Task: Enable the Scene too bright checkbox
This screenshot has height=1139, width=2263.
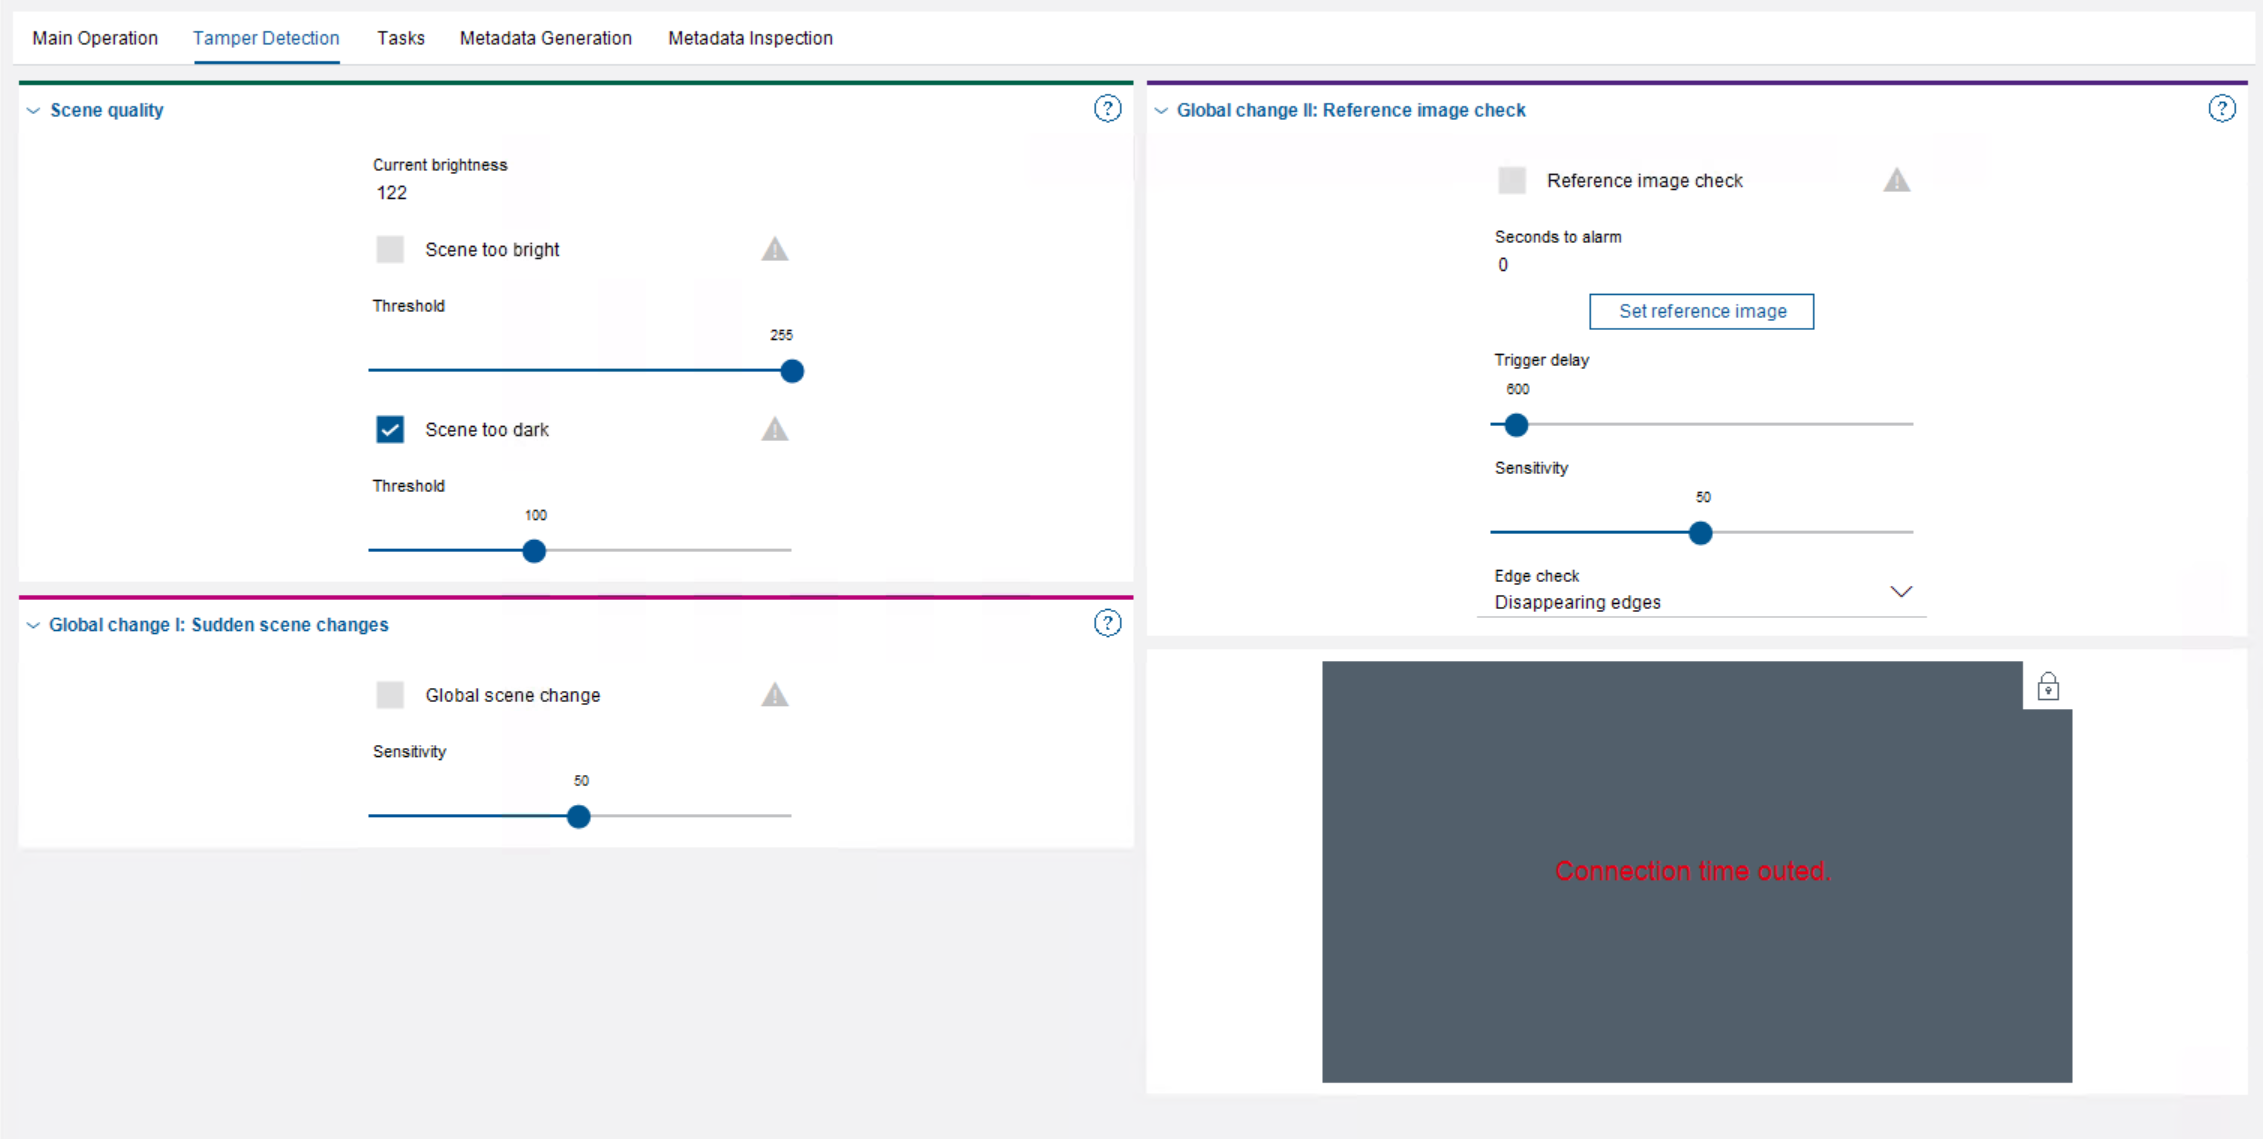Action: [x=390, y=249]
